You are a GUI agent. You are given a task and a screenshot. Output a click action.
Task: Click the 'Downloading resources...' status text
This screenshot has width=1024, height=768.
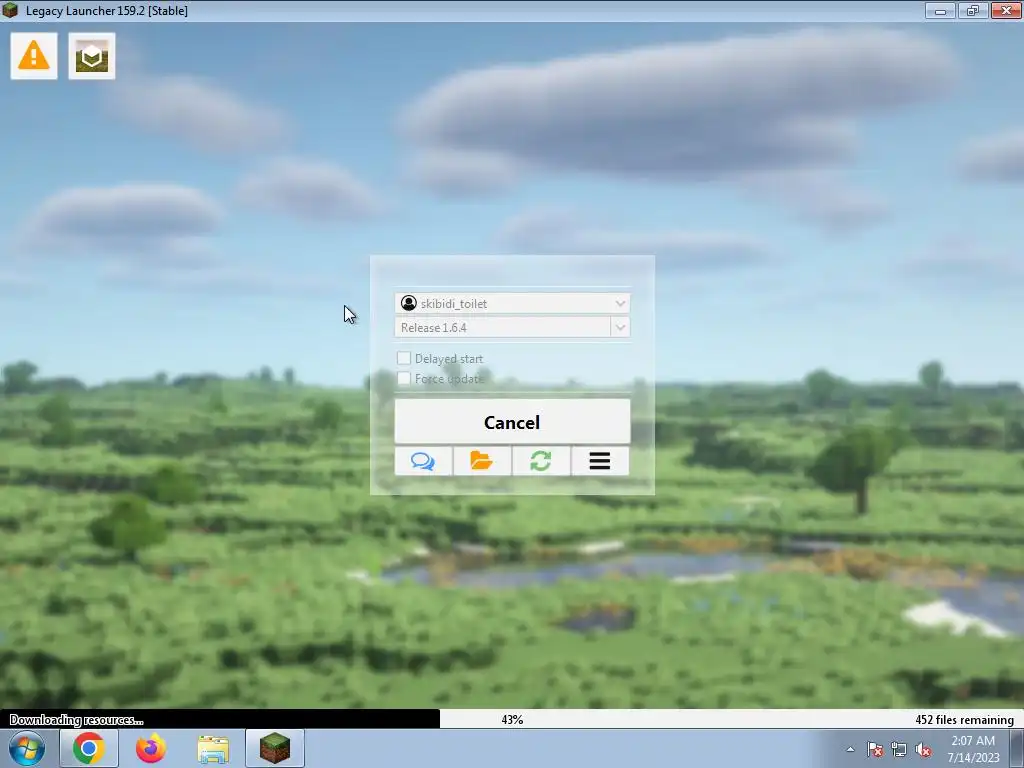click(x=76, y=720)
